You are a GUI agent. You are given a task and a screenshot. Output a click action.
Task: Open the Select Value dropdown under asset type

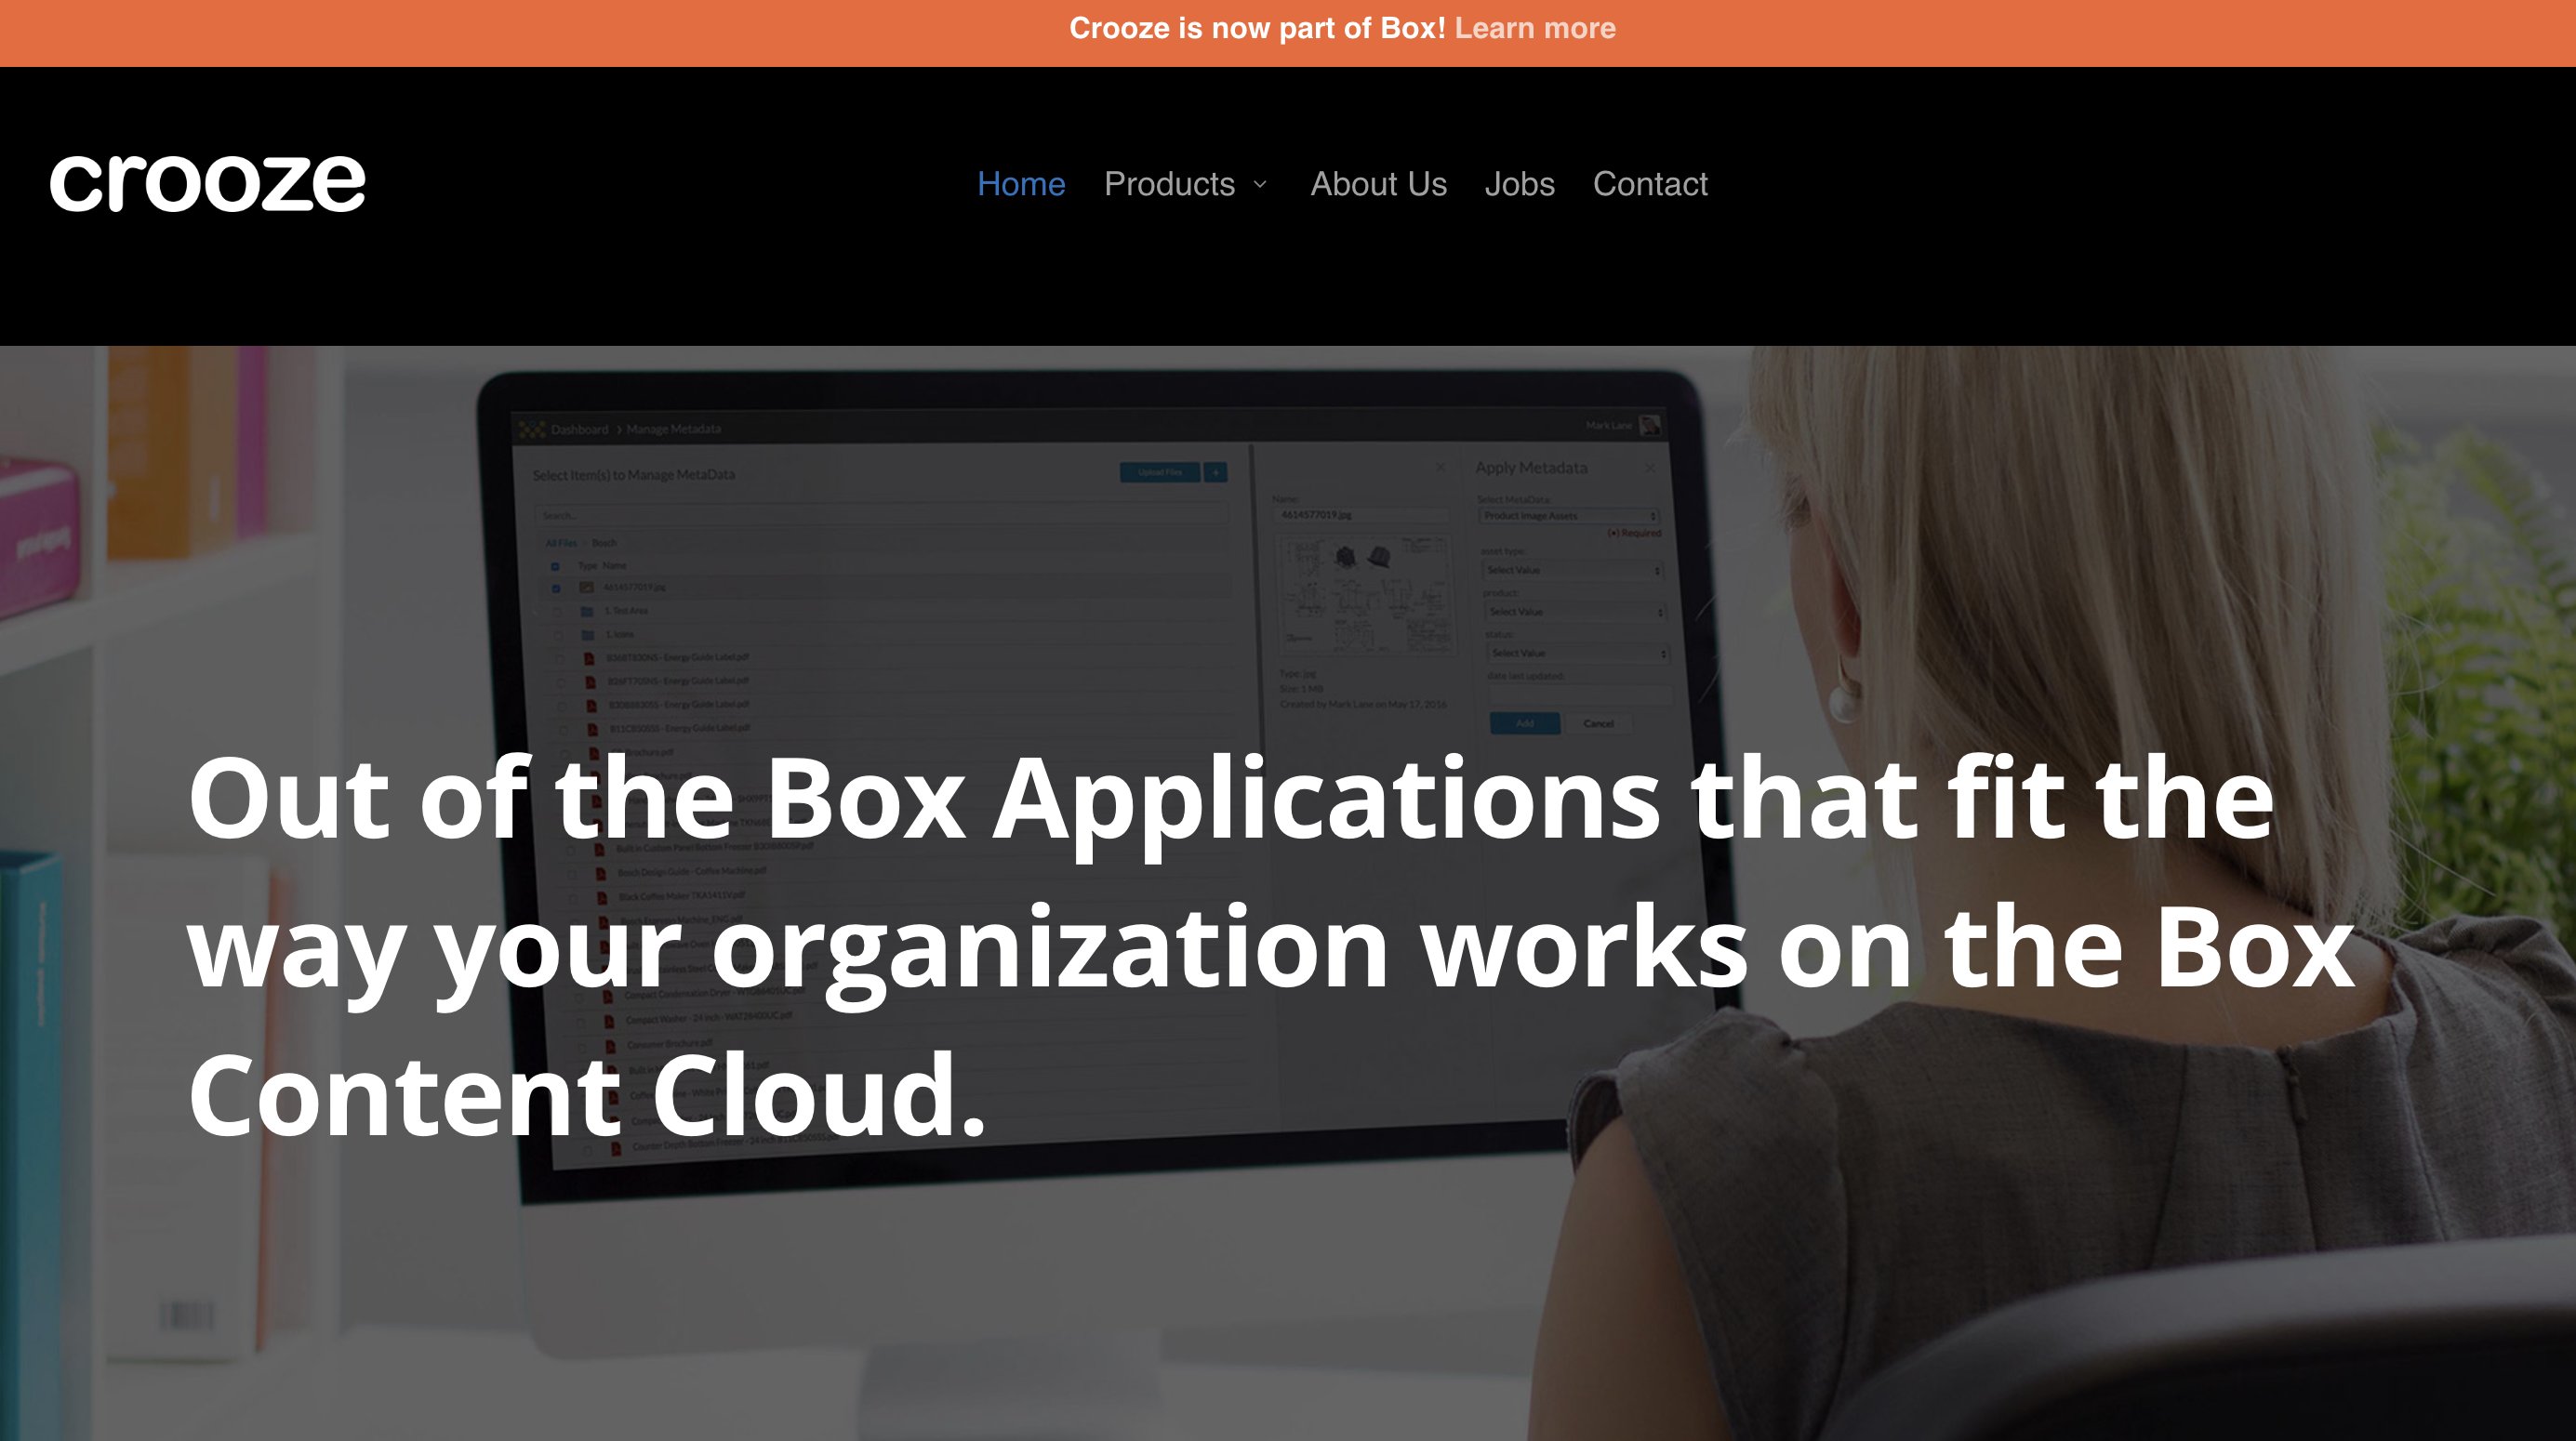coord(1574,570)
